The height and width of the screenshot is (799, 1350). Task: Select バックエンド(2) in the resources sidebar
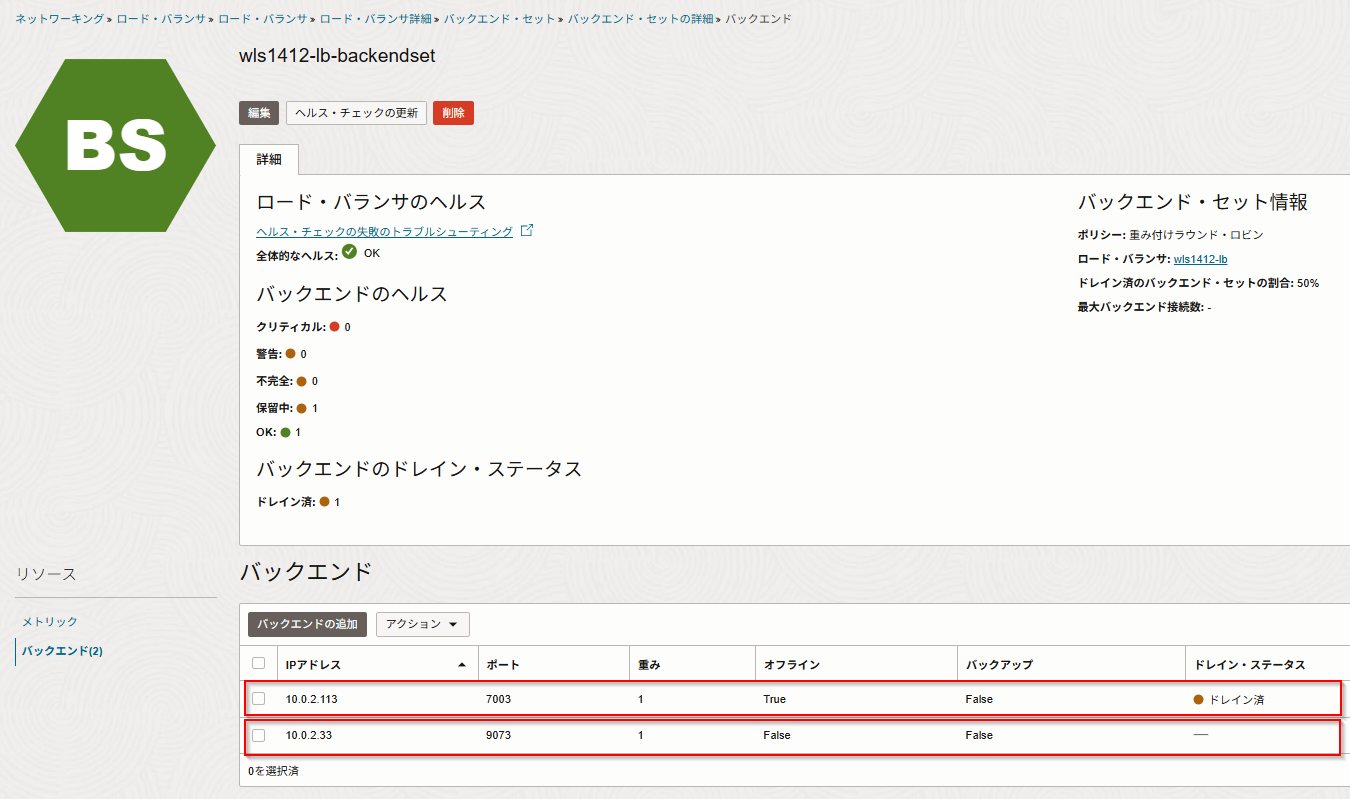(62, 651)
